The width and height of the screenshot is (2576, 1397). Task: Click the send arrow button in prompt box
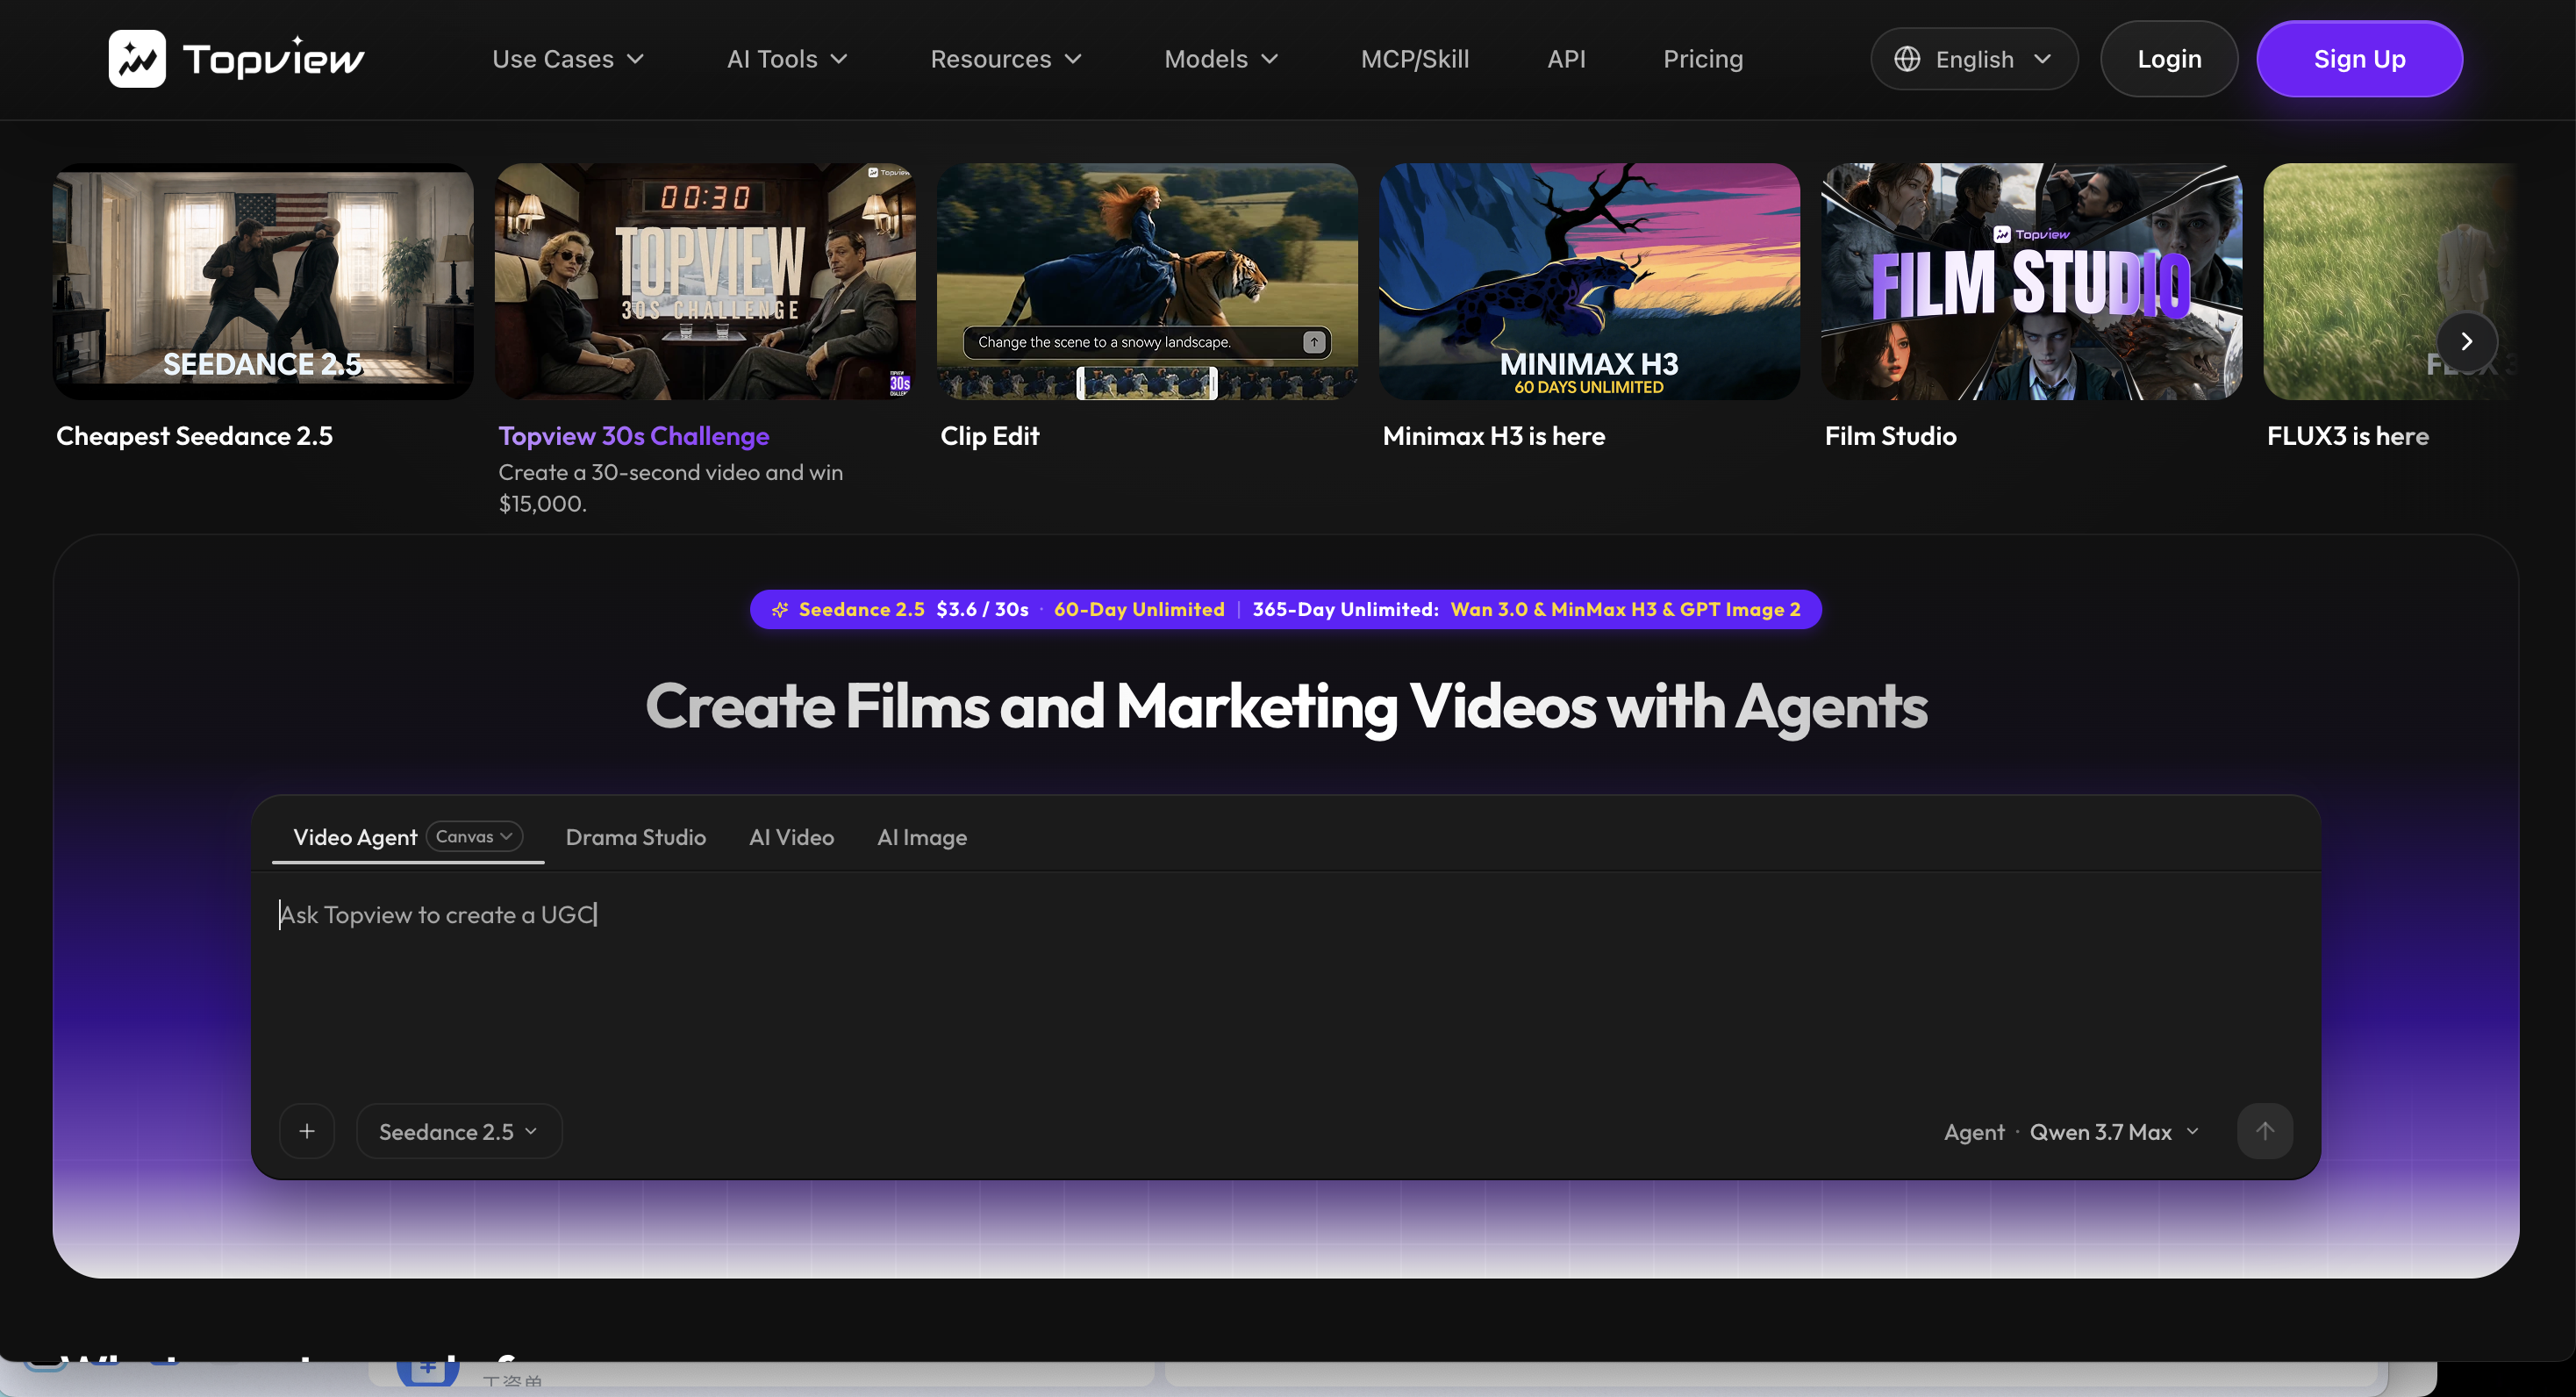click(x=2265, y=1131)
